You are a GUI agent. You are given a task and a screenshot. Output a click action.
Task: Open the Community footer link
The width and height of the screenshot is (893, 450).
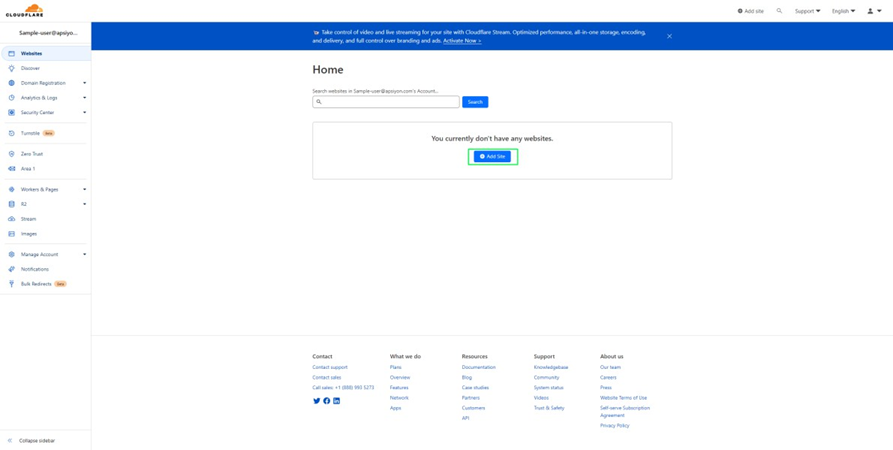(x=547, y=378)
